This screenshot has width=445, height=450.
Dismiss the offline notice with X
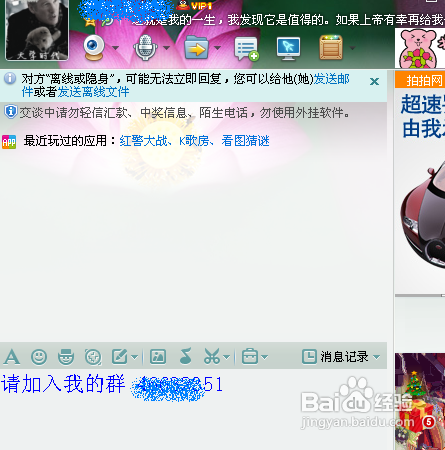pyautogui.click(x=374, y=81)
